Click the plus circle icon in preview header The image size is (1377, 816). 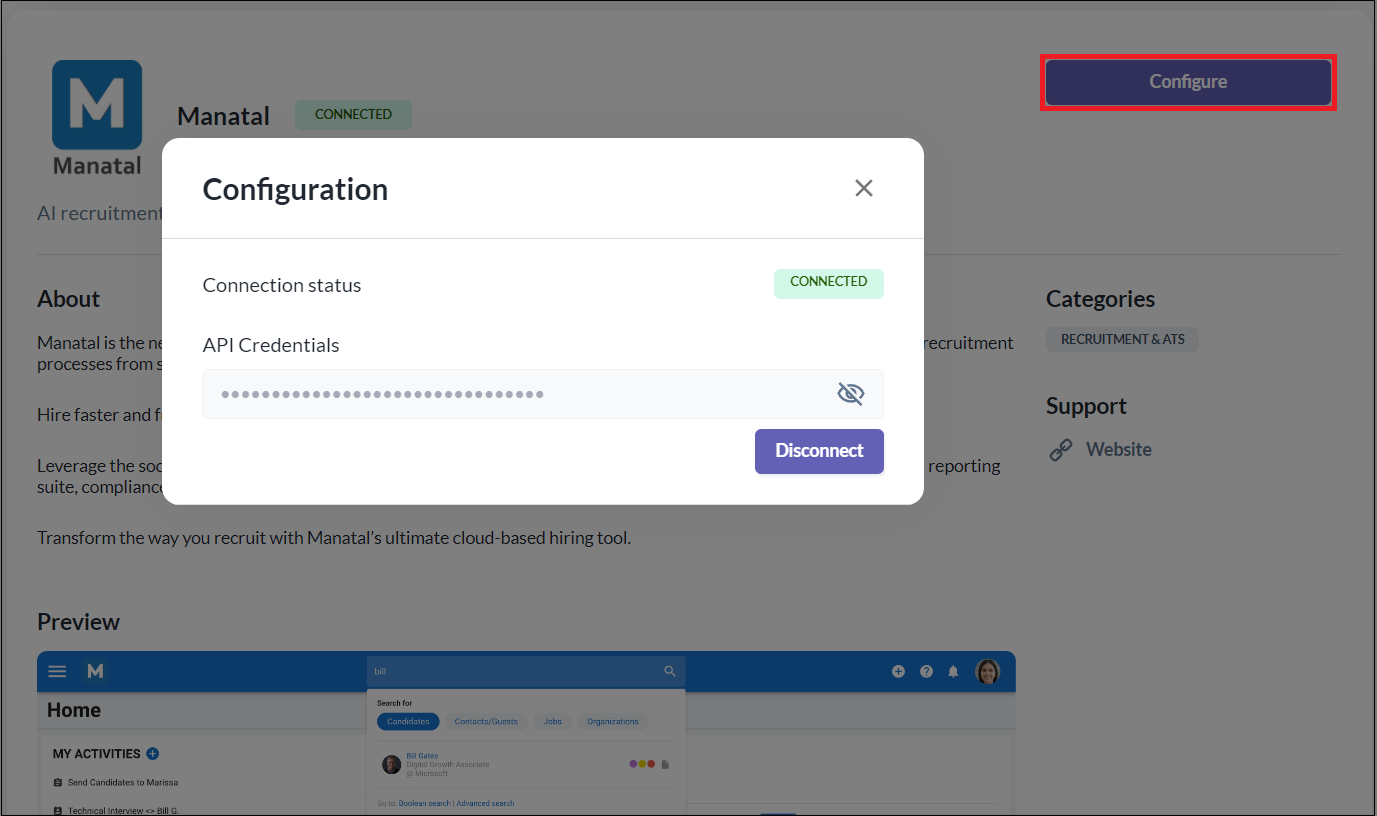tap(898, 672)
